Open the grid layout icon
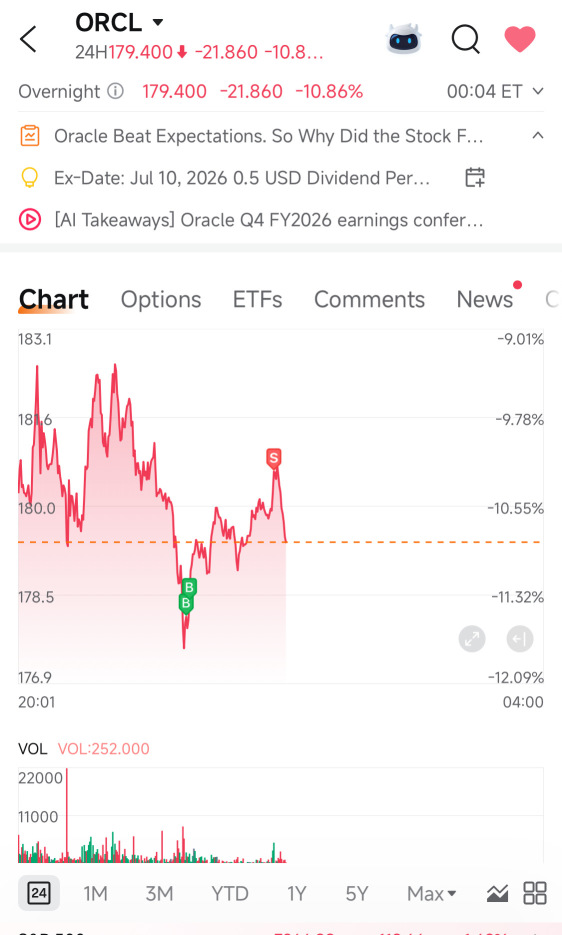The width and height of the screenshot is (562, 935). click(x=535, y=893)
